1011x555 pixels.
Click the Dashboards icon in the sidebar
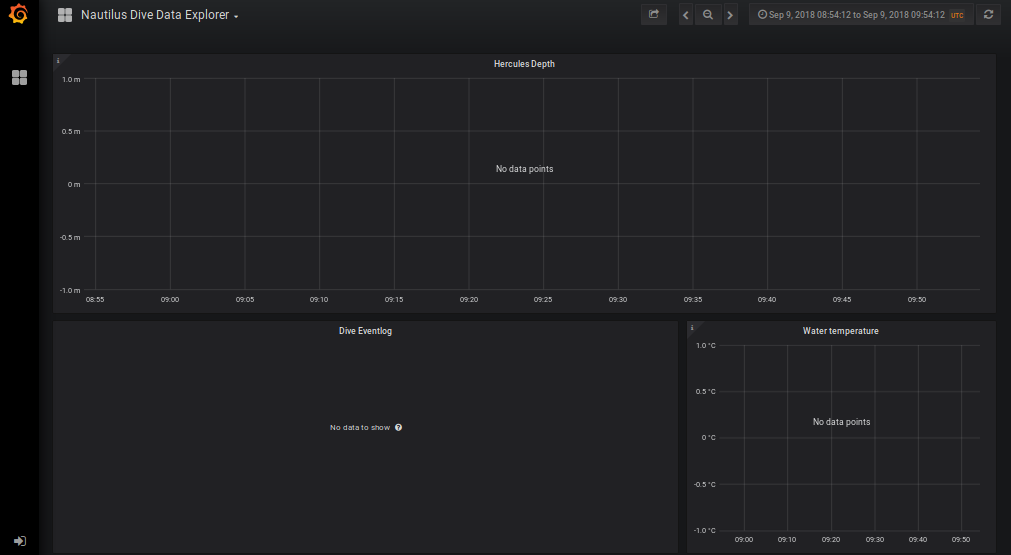coord(19,77)
